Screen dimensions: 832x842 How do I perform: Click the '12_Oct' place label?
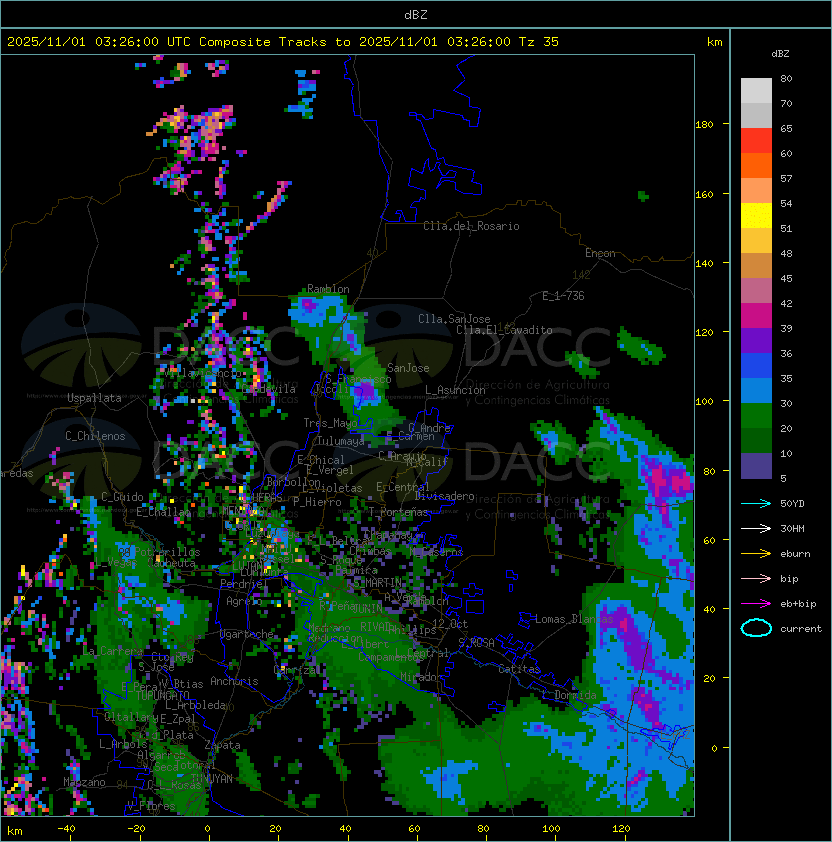tap(450, 624)
